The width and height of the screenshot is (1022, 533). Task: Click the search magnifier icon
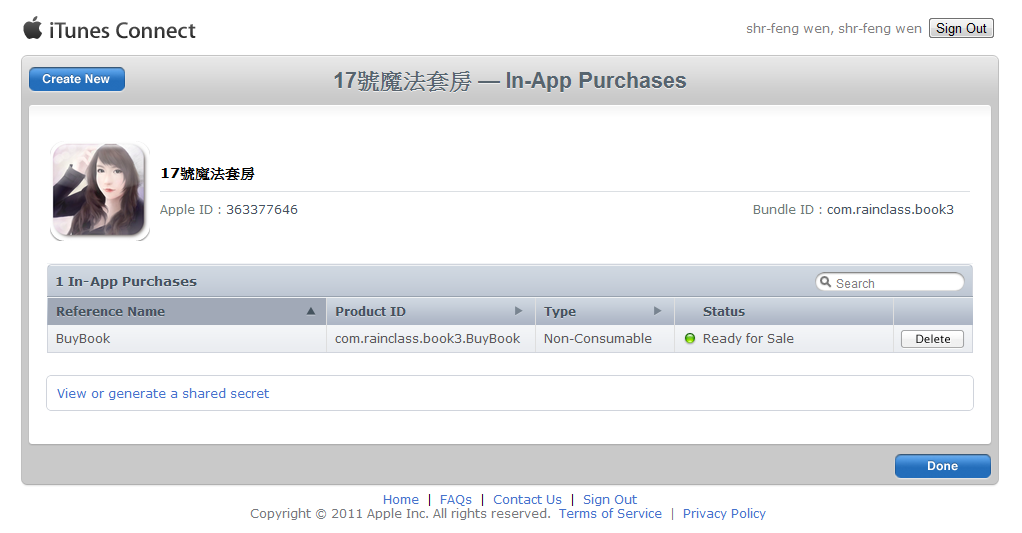coord(825,281)
